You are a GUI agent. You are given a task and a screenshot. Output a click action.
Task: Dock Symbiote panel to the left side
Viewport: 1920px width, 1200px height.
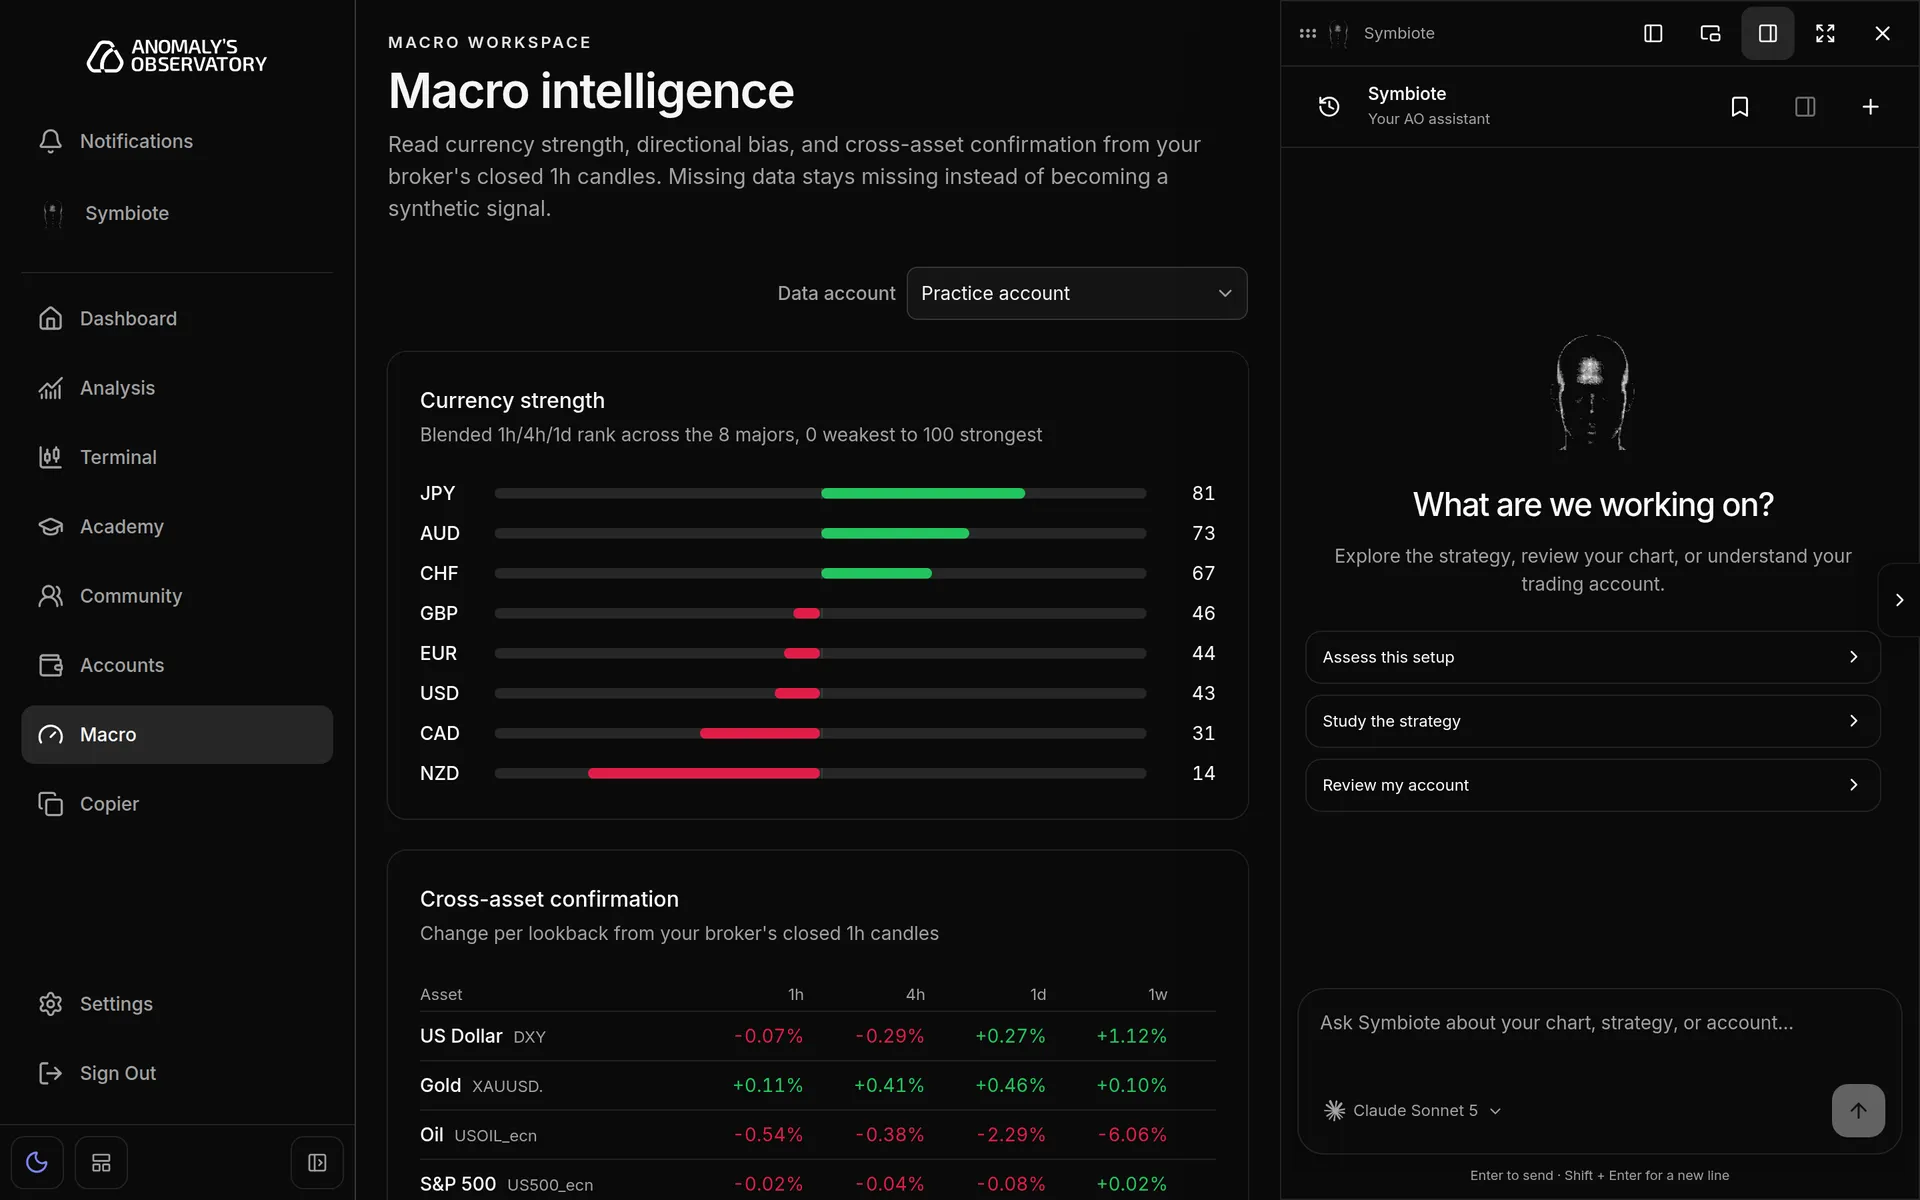(x=1653, y=33)
